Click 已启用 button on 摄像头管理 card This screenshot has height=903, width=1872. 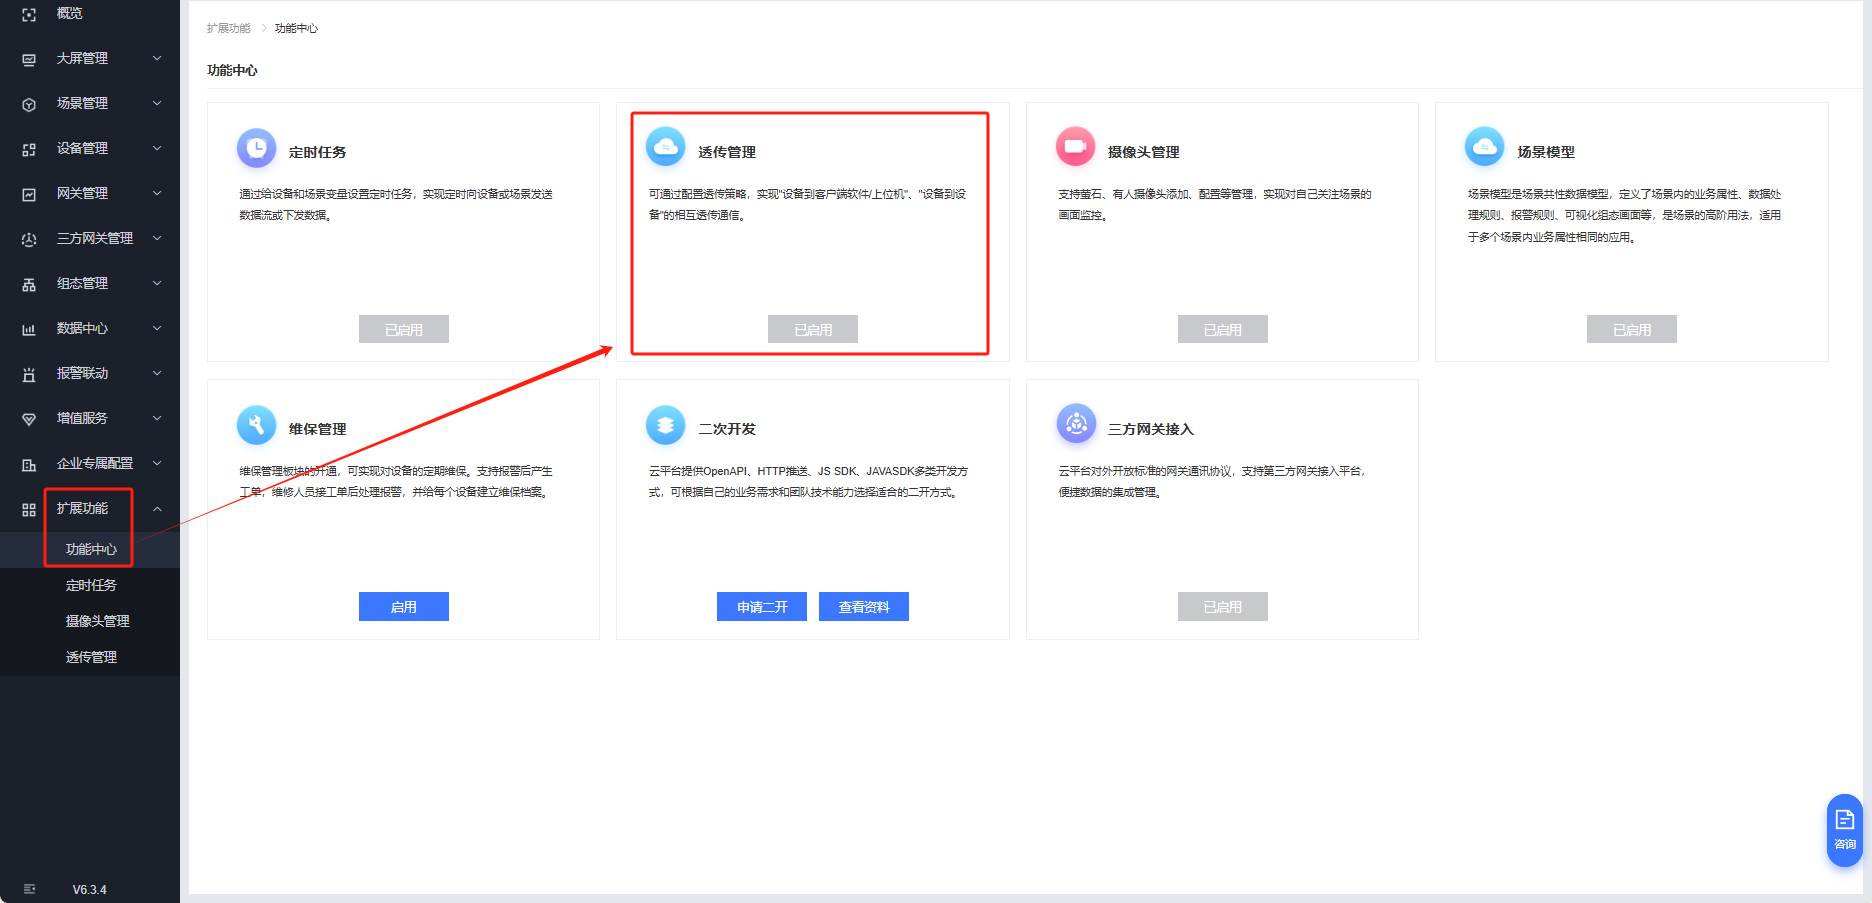click(1223, 329)
